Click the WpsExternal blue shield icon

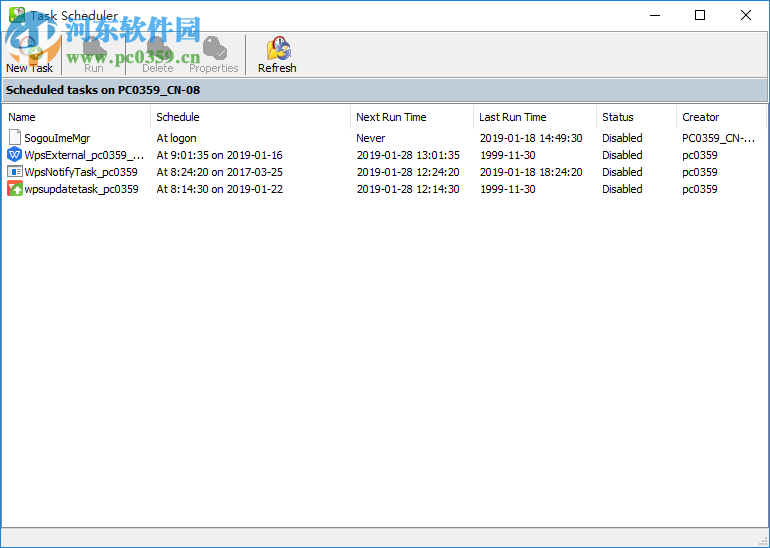tap(15, 155)
